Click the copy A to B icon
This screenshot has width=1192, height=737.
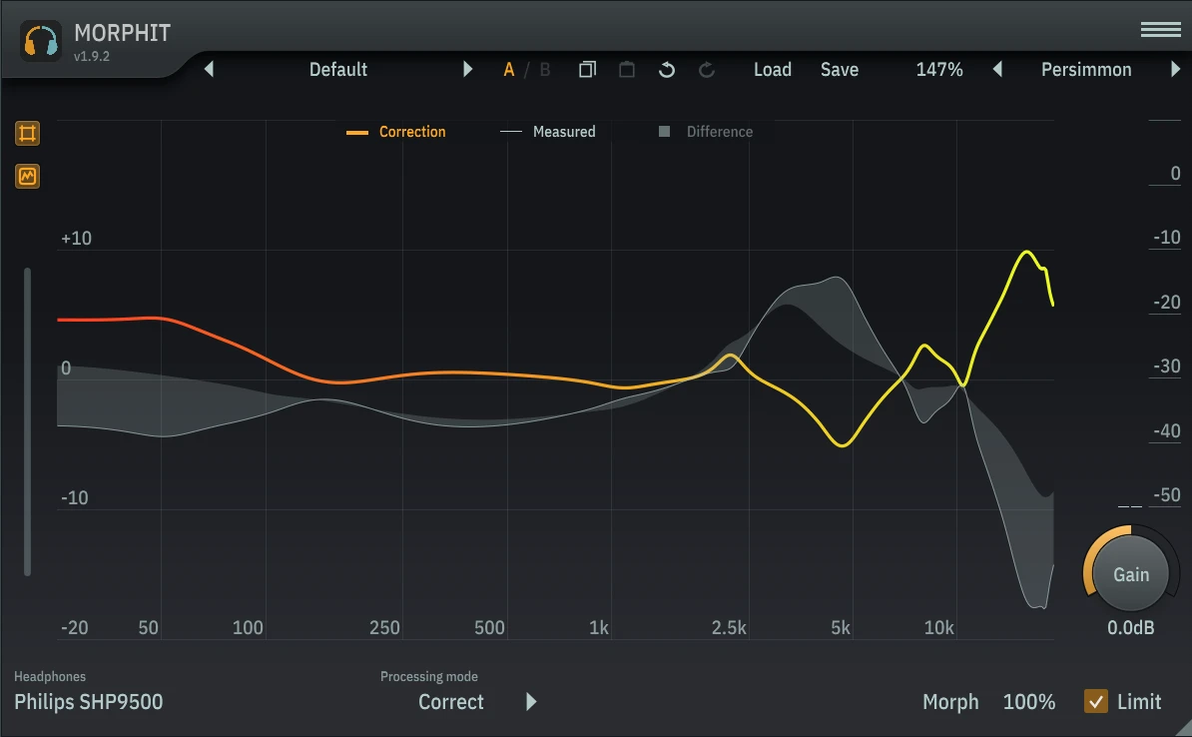click(x=587, y=70)
